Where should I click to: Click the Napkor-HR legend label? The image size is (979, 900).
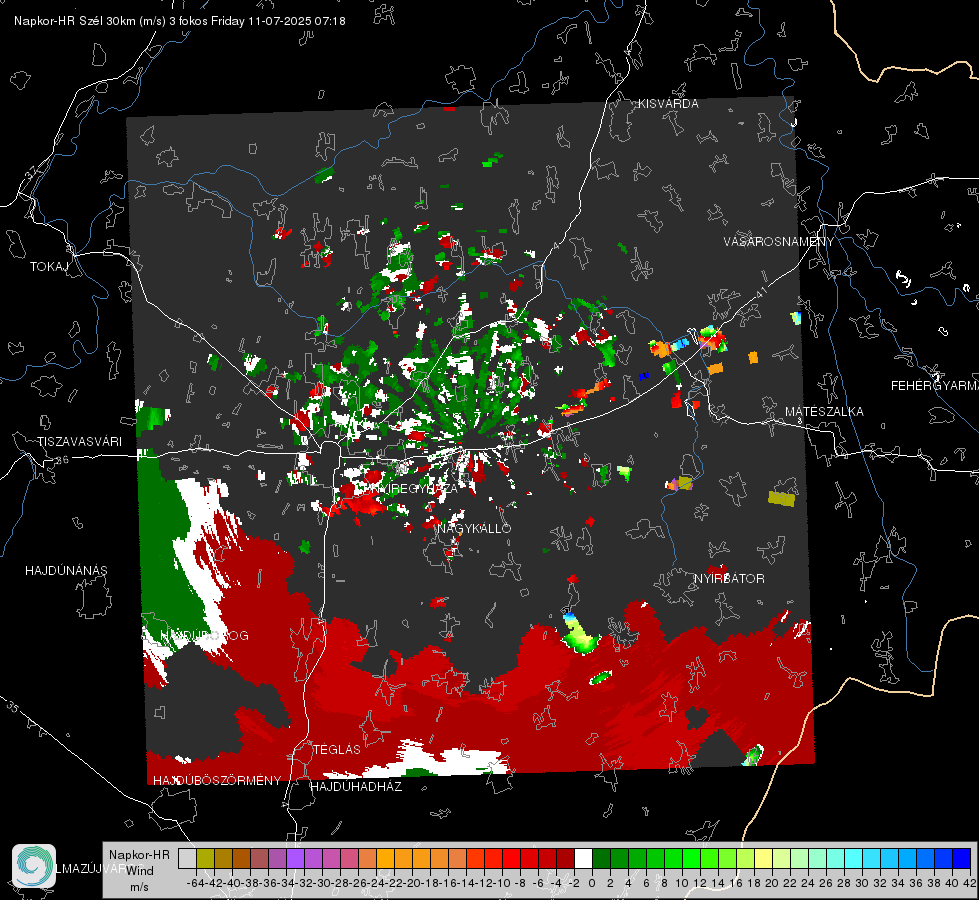click(139, 854)
